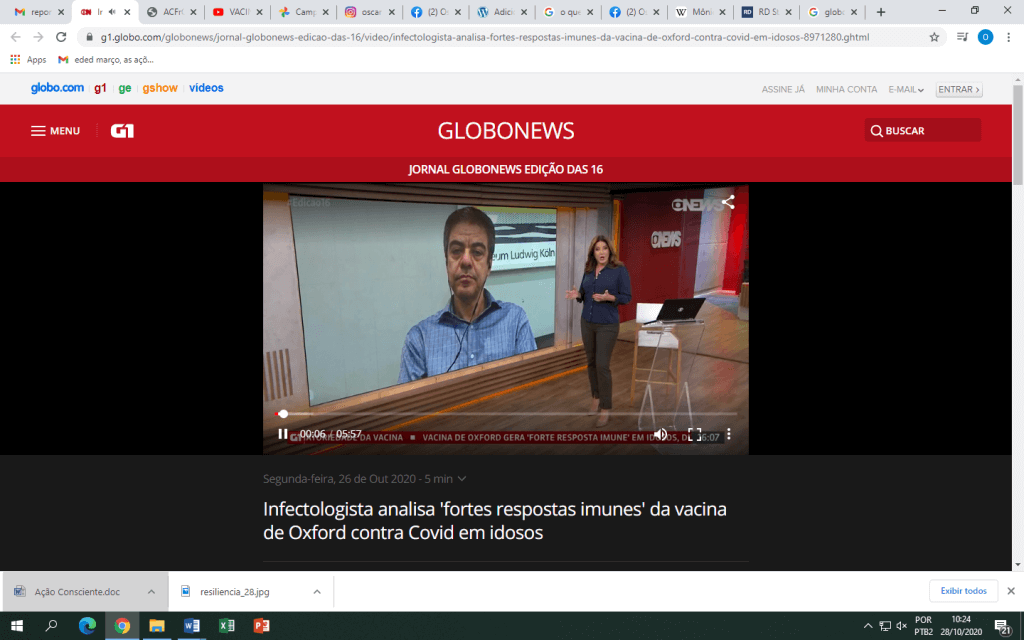Open MINHA CONTA

846,89
